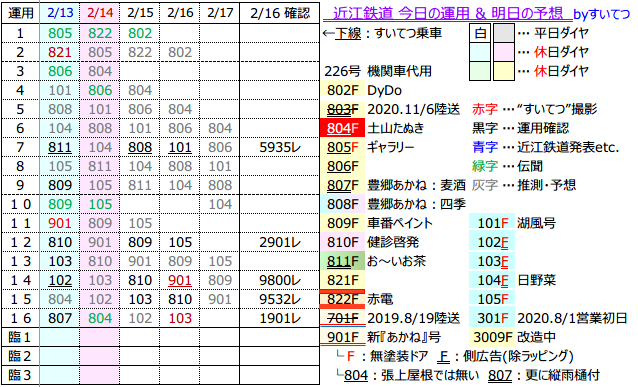Click the 802F legend cell
This screenshot has height=387, width=638.
tap(343, 90)
